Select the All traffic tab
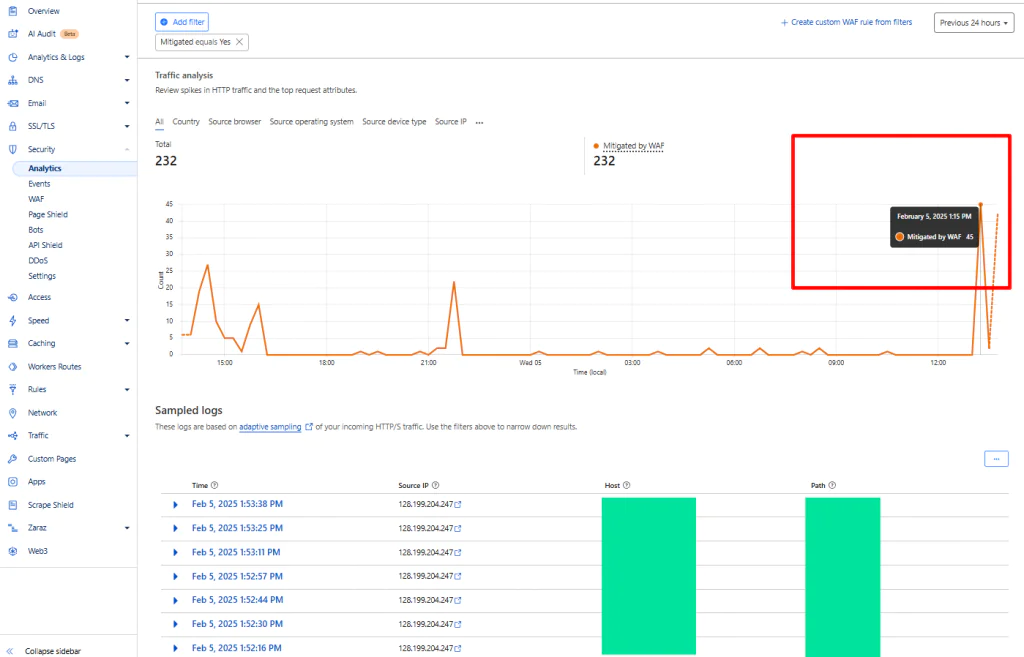Image resolution: width=1024 pixels, height=657 pixels. pos(159,122)
